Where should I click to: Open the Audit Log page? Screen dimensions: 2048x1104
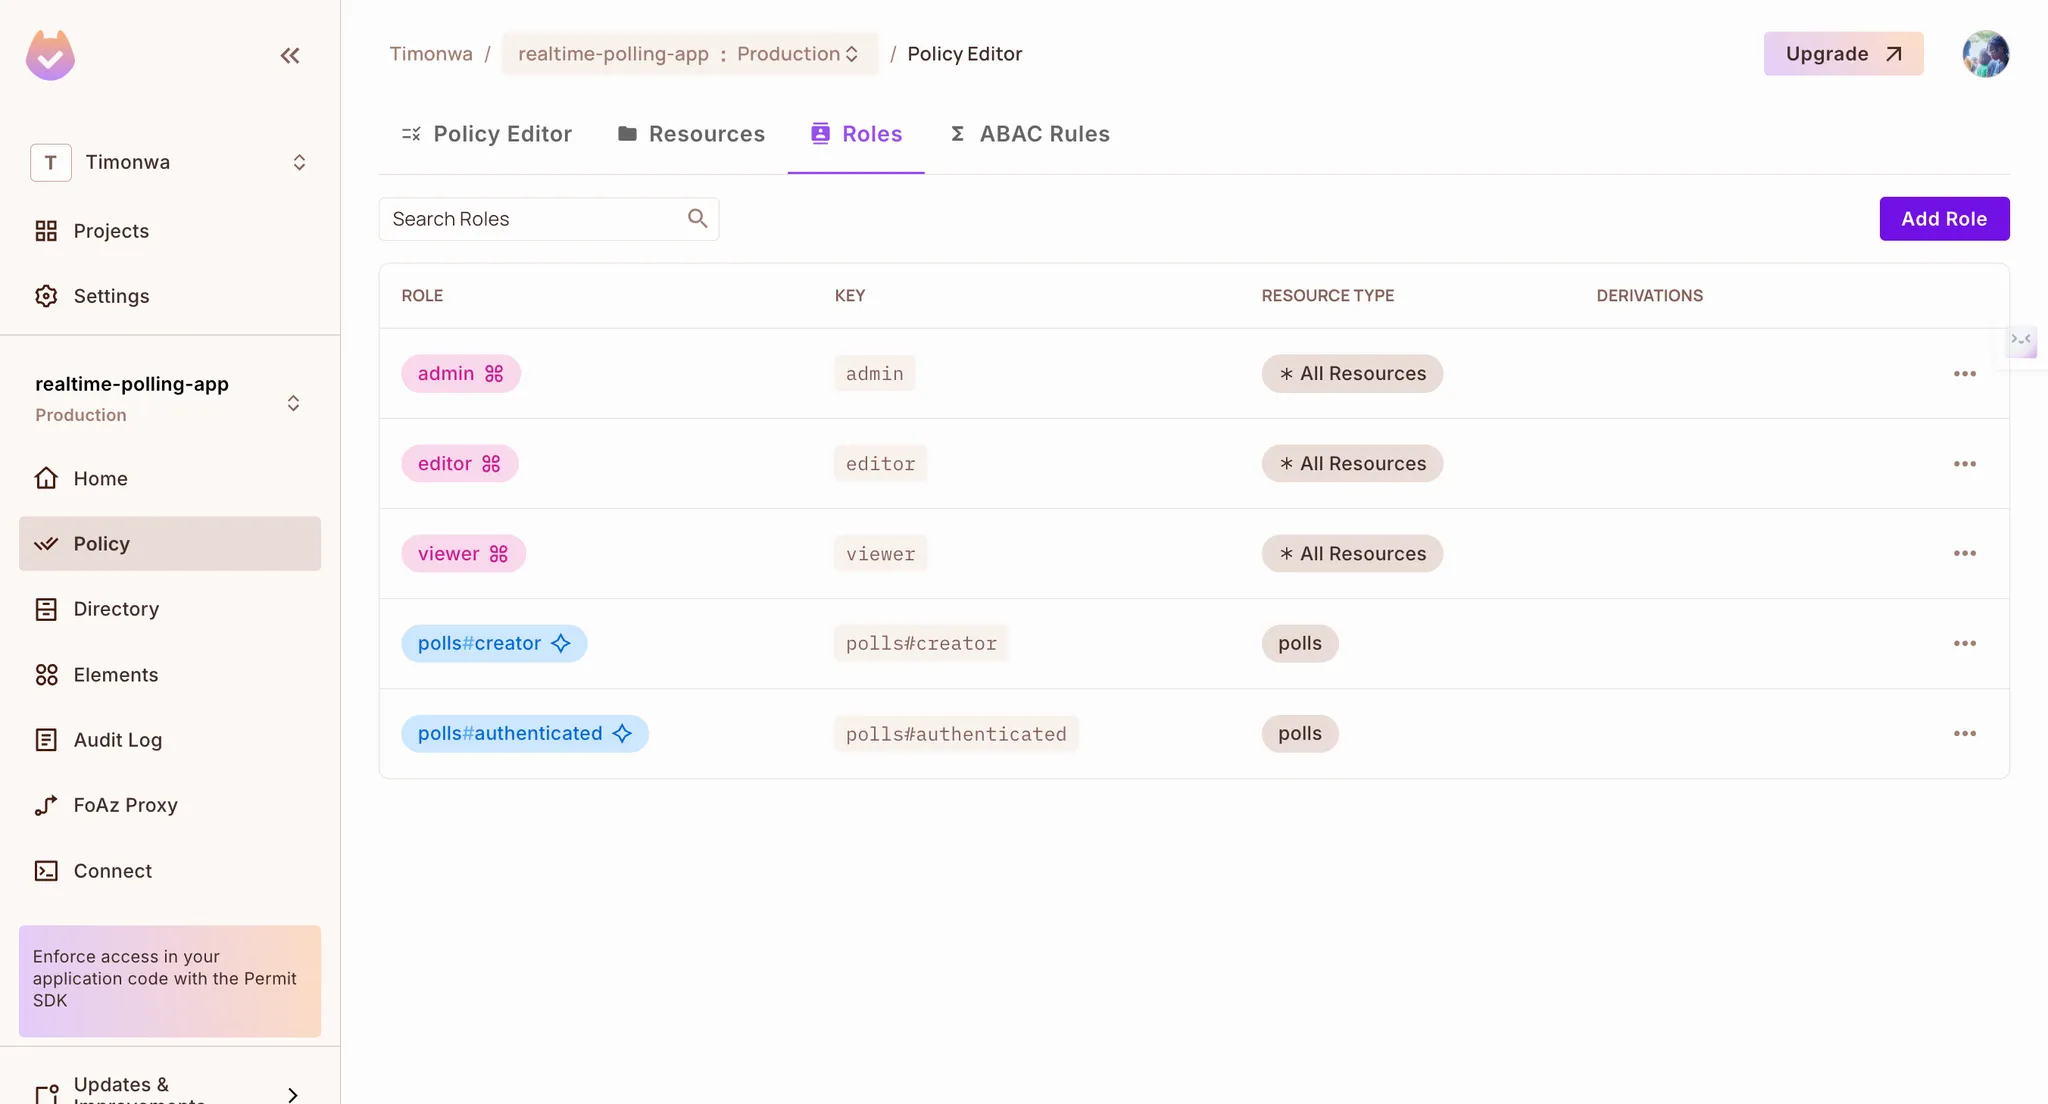117,740
